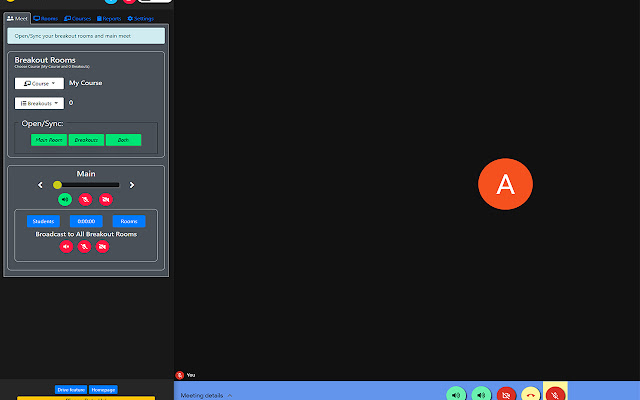Open the Breakouts dropdown
The image size is (640, 400).
pos(39,103)
